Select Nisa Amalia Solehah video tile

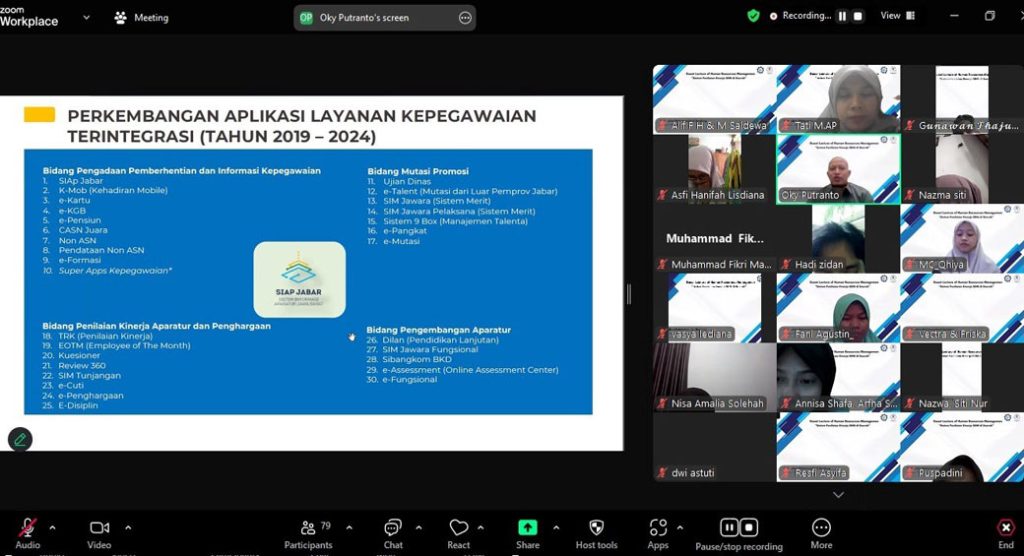click(x=714, y=378)
